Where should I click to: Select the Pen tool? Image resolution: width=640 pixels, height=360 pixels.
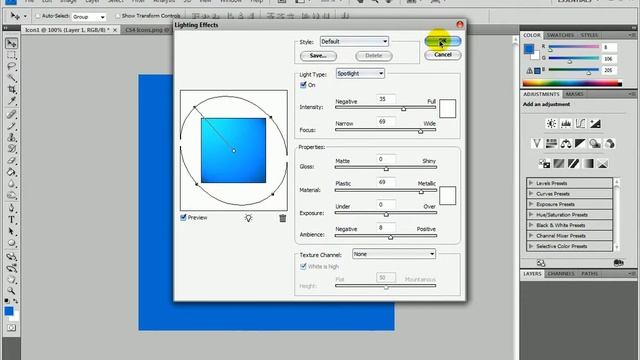click(11, 208)
